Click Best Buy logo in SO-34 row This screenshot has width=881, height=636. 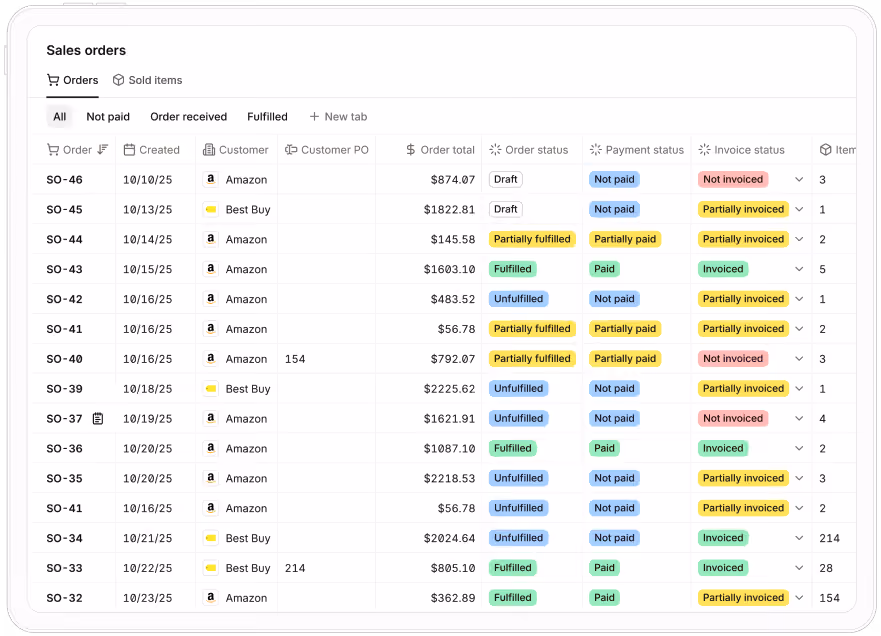pos(211,538)
